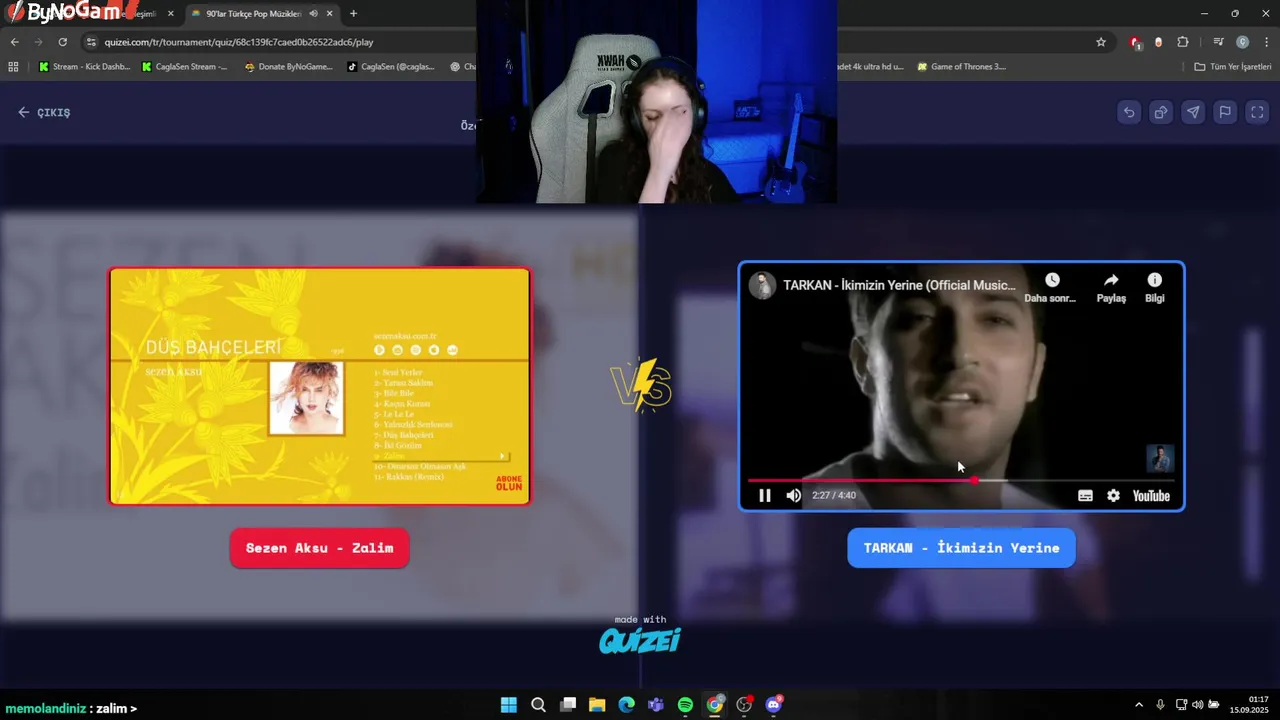Click Paylaş share icon in video

(x=1111, y=287)
